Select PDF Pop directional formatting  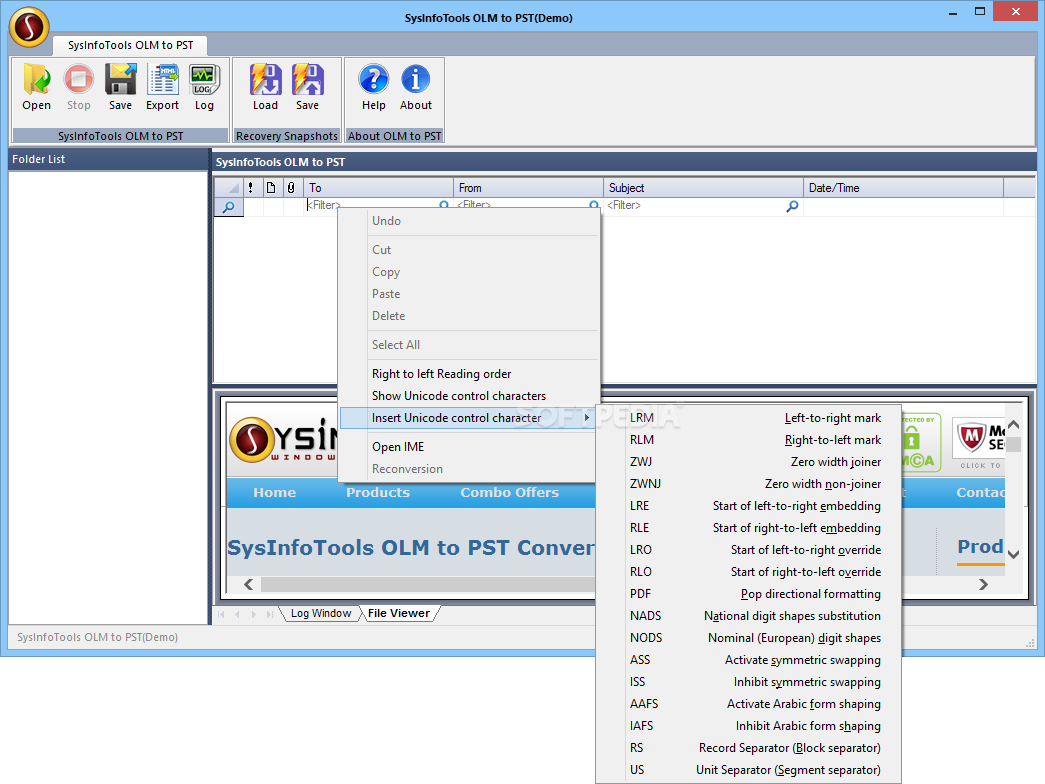point(748,594)
